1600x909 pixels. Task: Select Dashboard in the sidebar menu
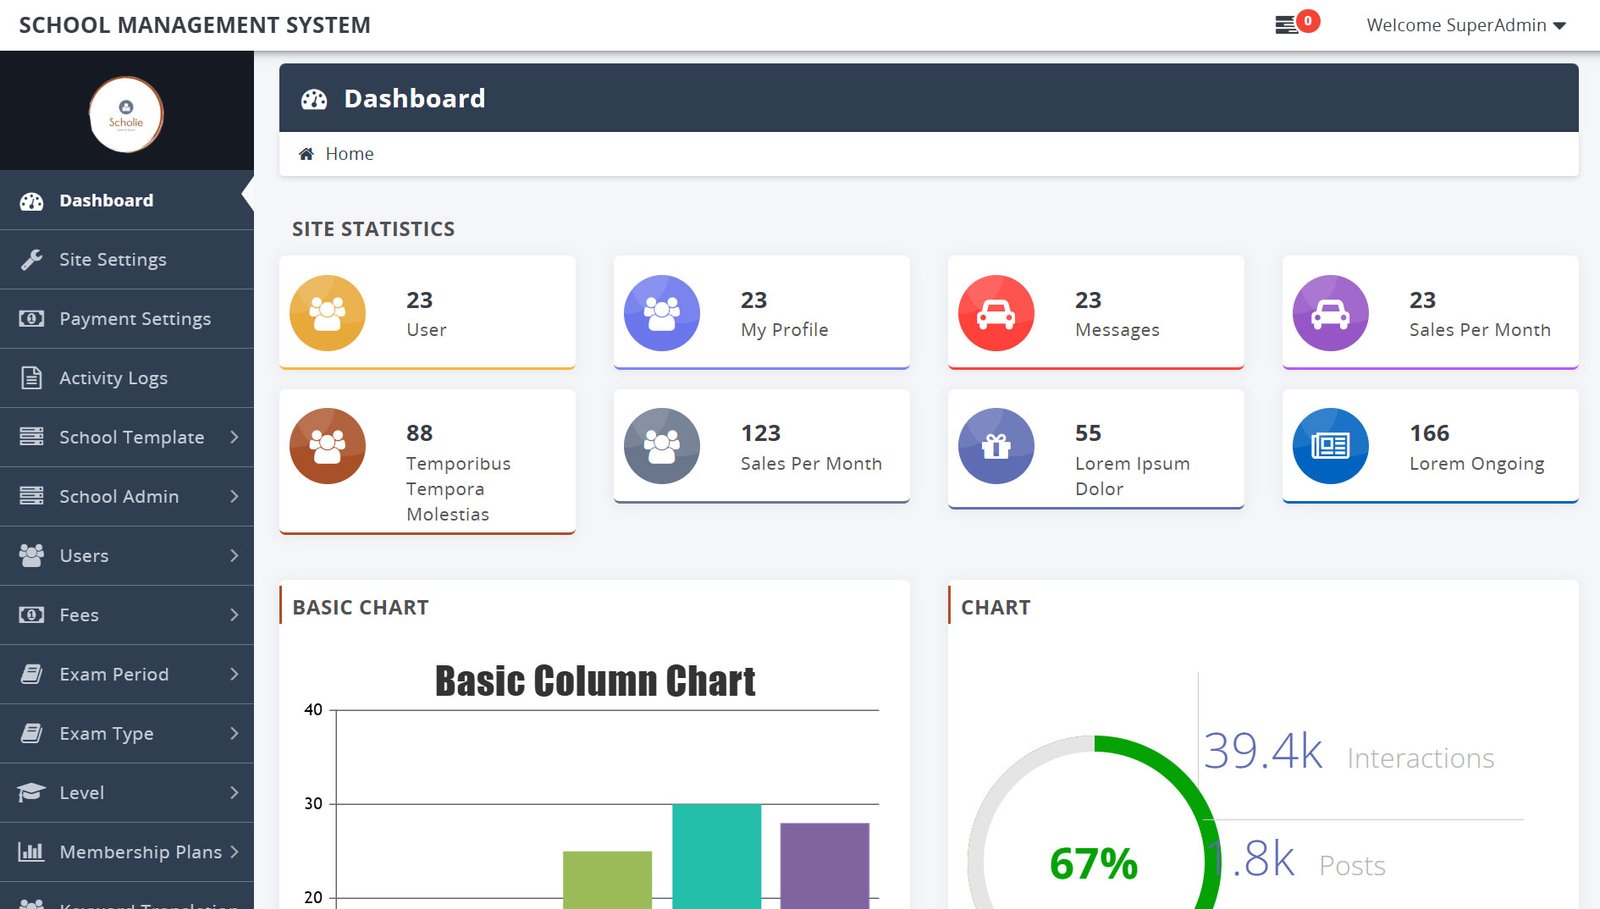point(127,201)
